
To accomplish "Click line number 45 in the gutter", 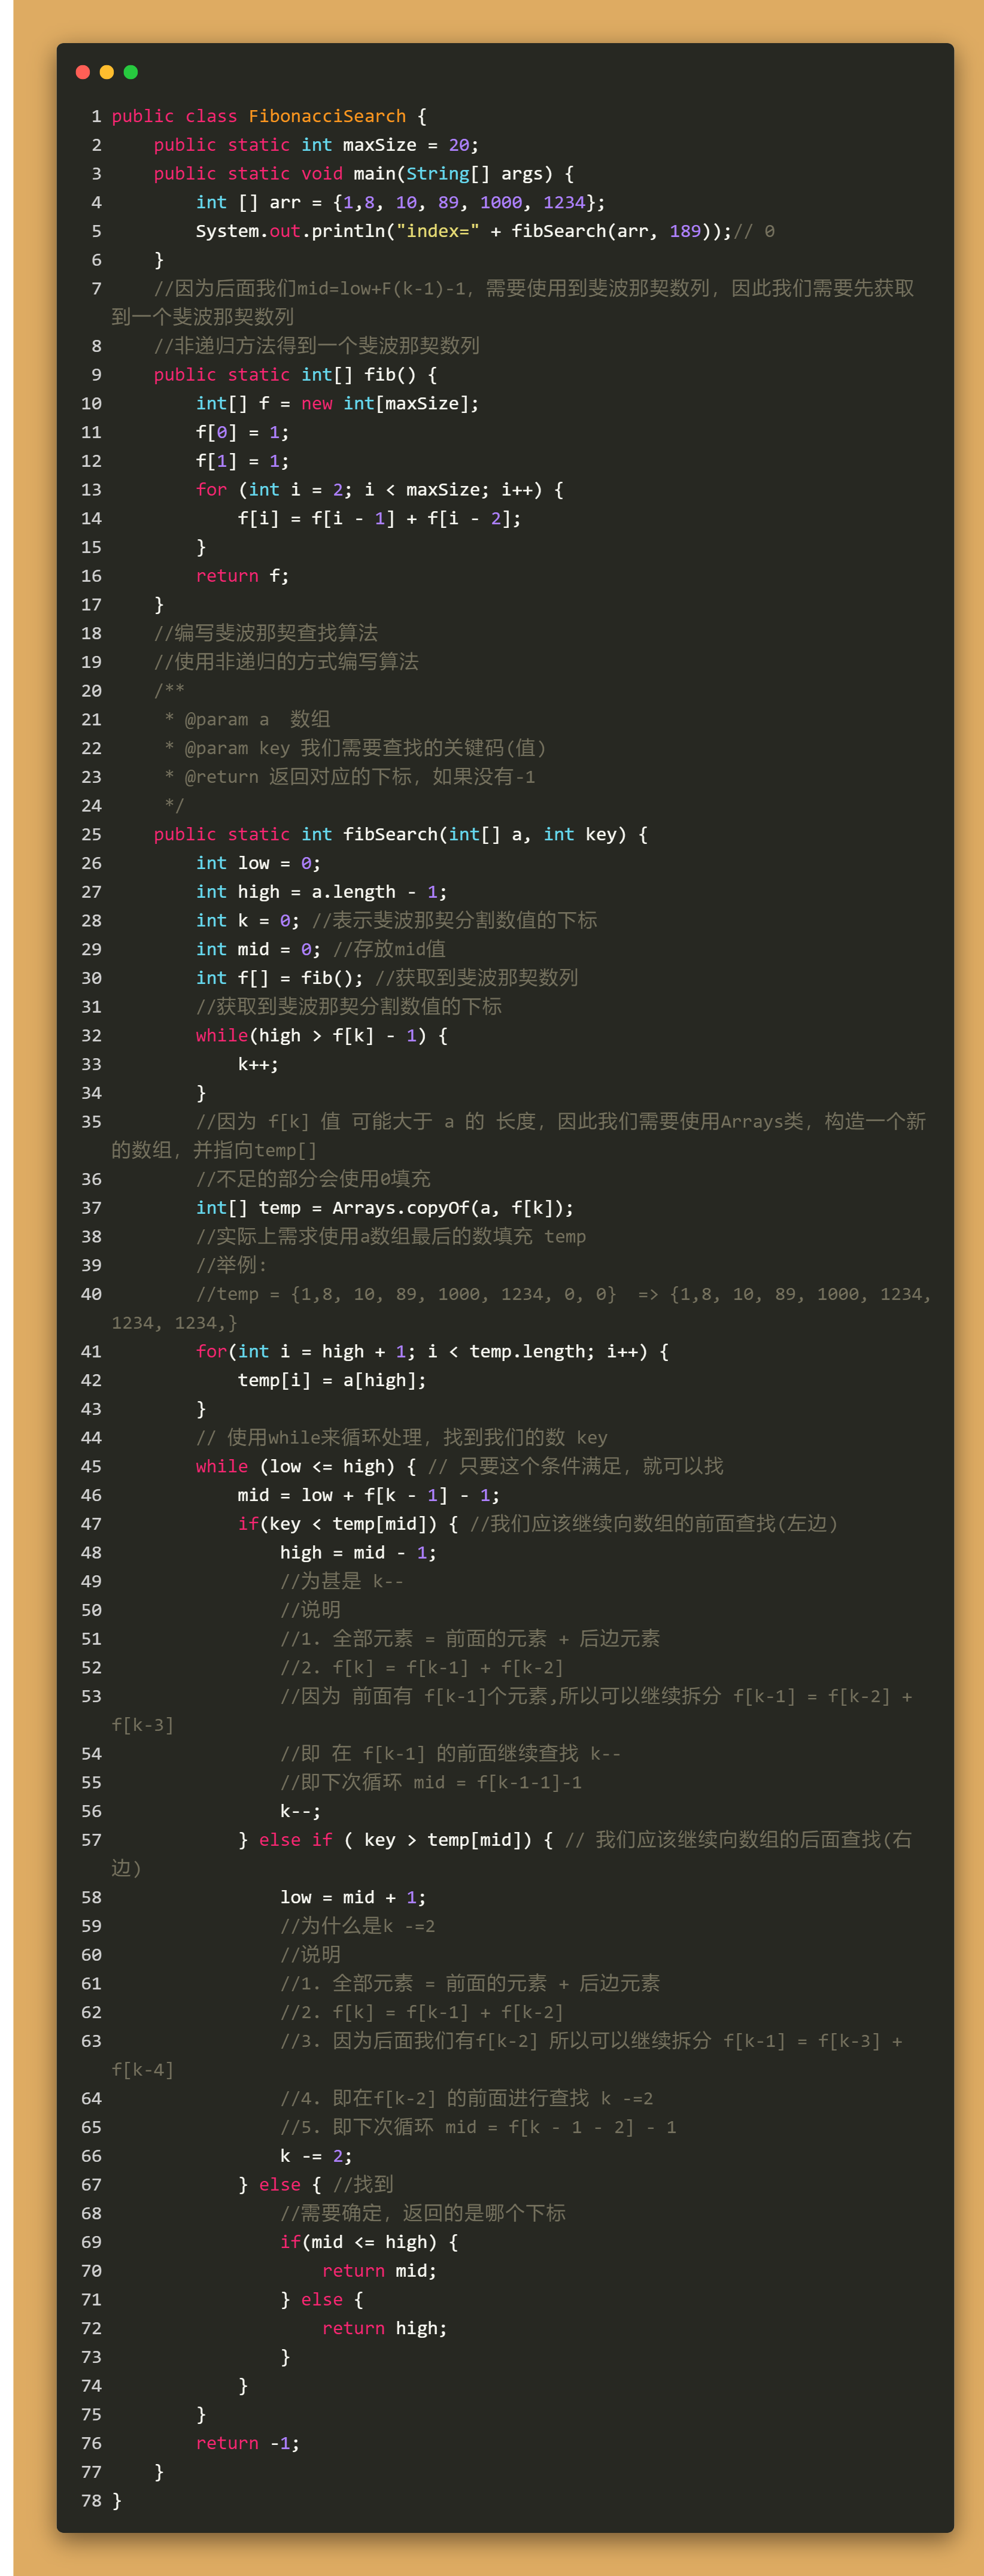I will tap(91, 1467).
